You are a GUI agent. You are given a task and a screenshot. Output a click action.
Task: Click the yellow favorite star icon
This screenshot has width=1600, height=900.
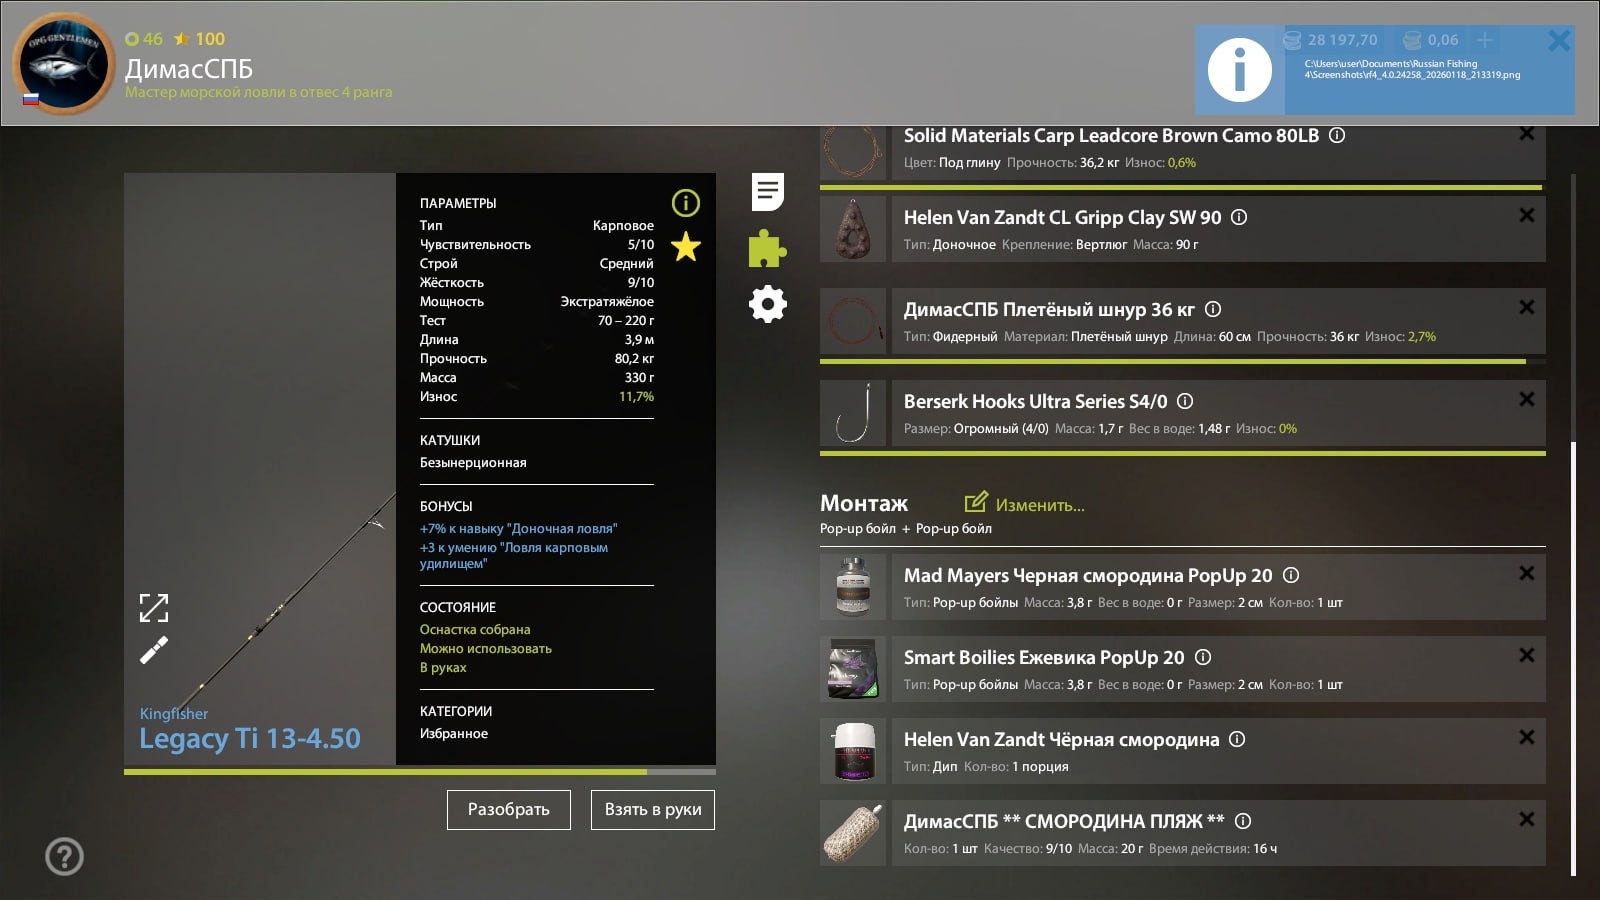[x=686, y=246]
